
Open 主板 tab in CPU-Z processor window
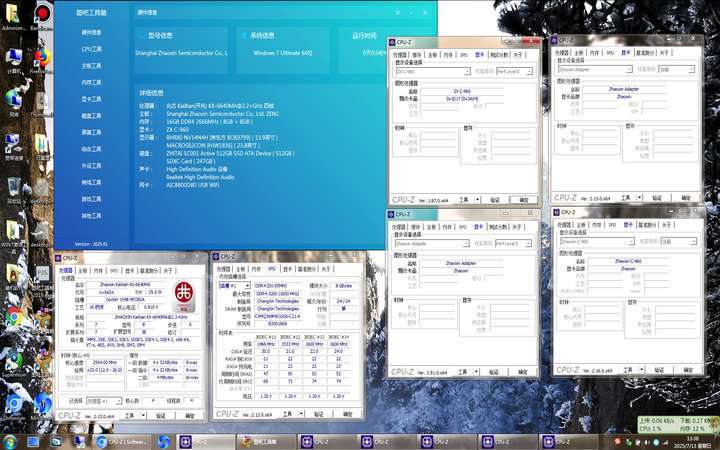pos(83,271)
